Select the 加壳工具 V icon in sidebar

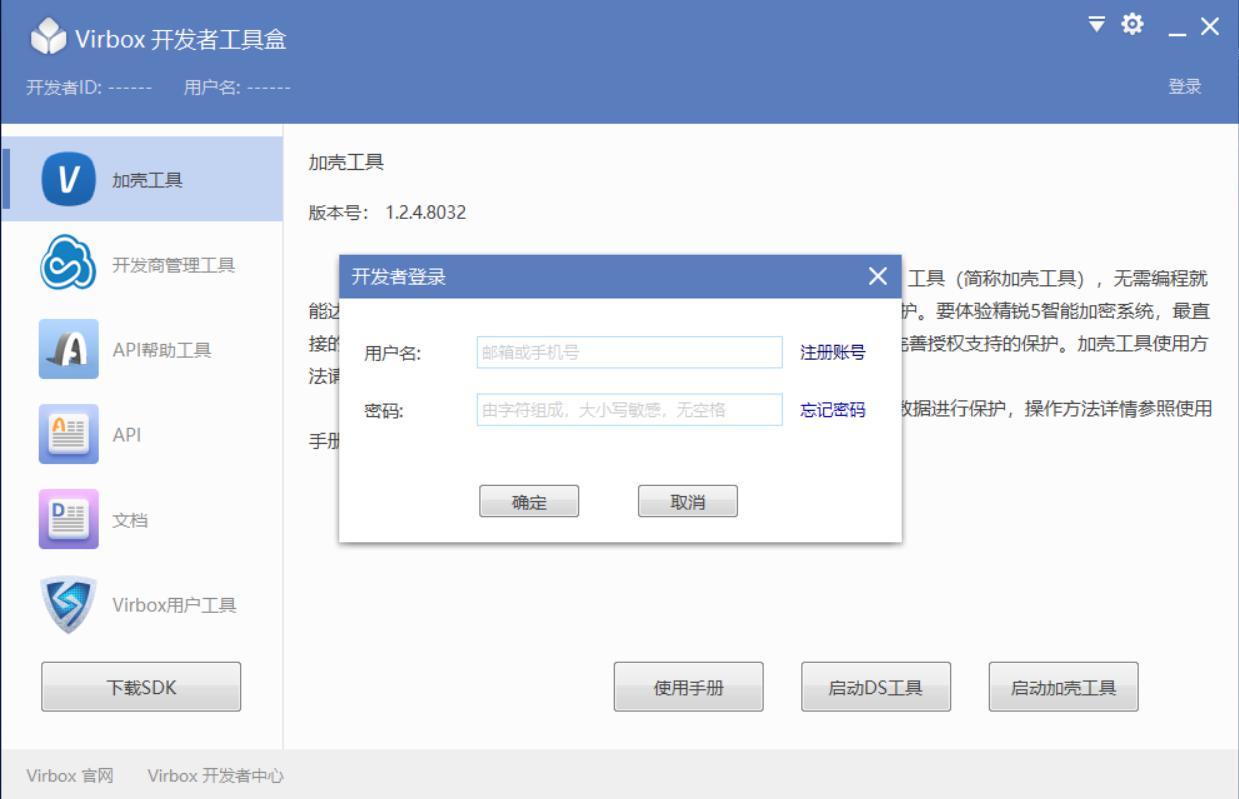pyautogui.click(x=68, y=180)
